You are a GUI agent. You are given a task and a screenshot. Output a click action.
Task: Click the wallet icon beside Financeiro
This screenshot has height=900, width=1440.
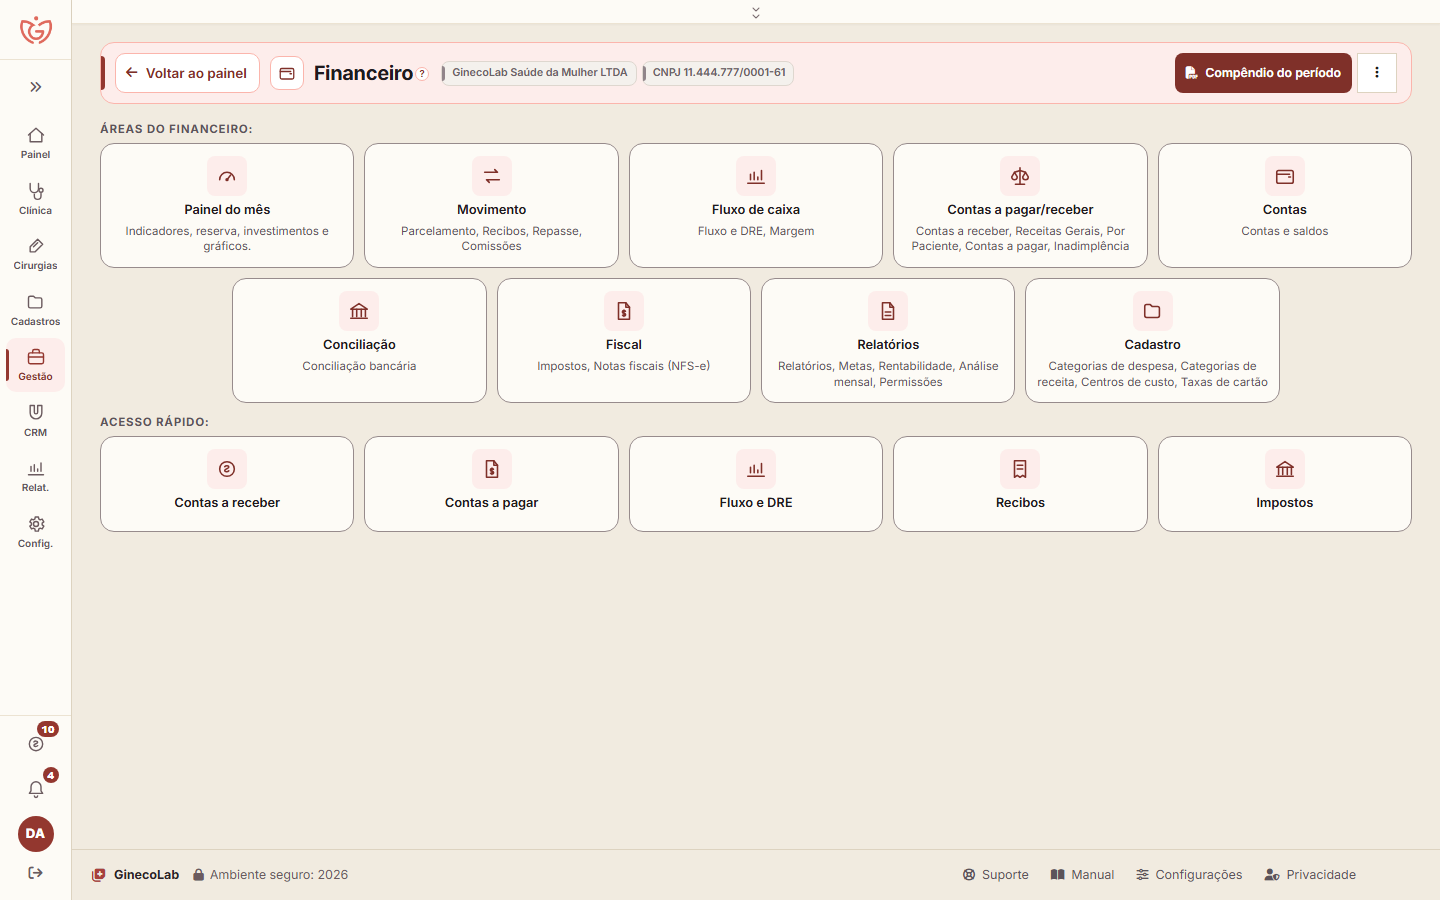point(287,73)
